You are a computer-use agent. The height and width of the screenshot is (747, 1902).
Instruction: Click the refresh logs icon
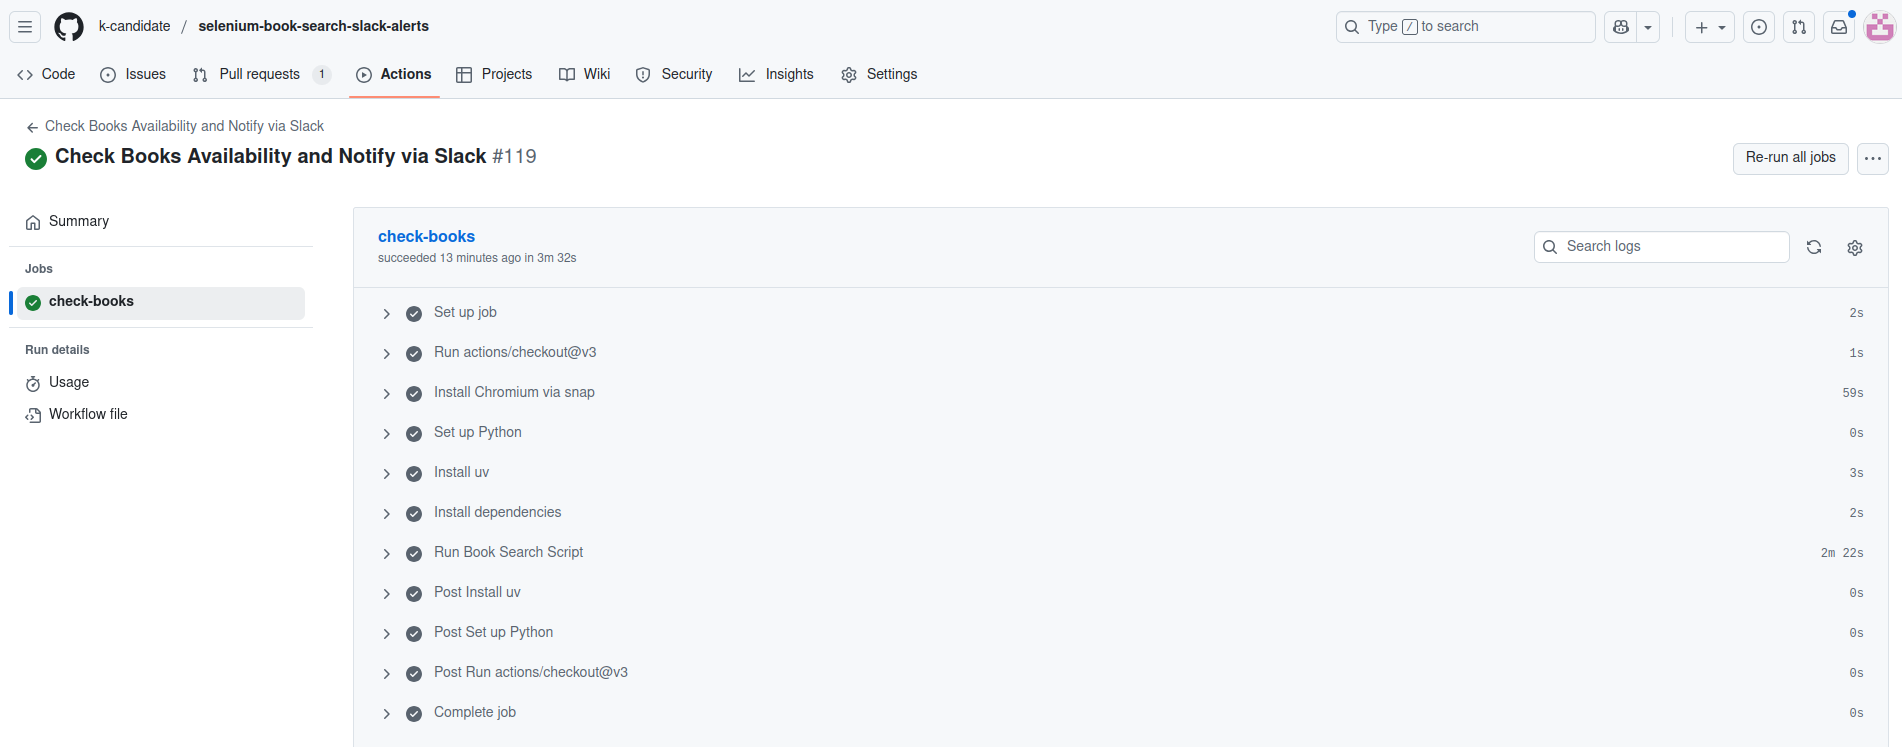click(x=1814, y=247)
